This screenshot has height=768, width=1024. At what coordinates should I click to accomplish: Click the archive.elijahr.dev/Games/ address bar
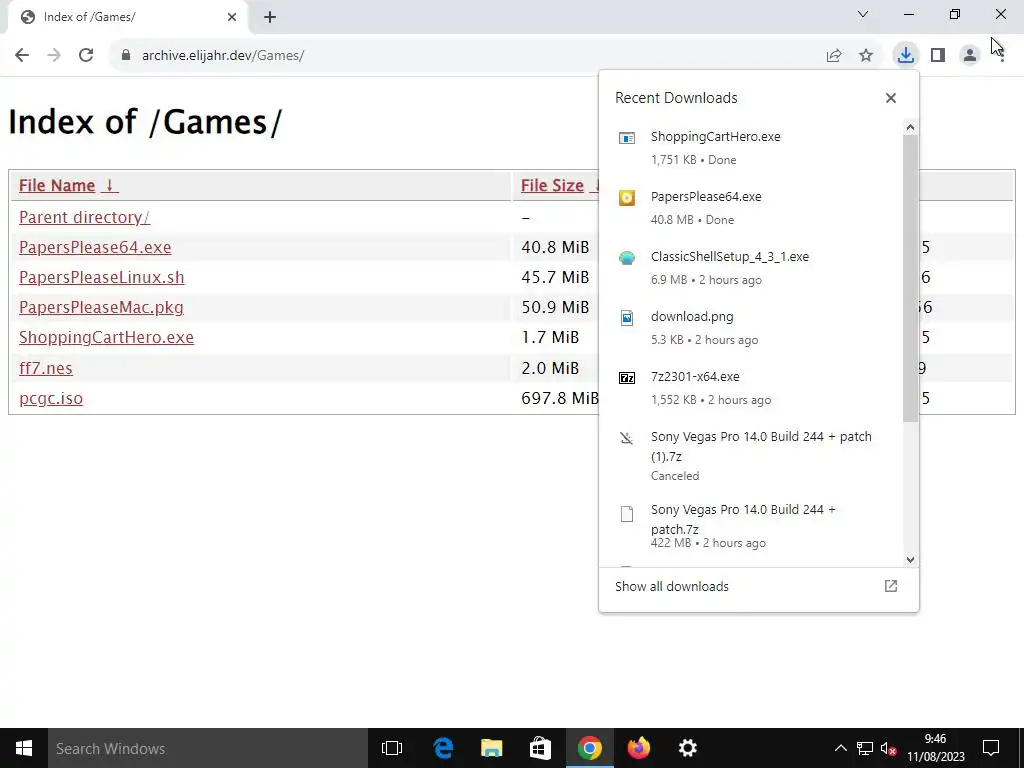(x=223, y=56)
